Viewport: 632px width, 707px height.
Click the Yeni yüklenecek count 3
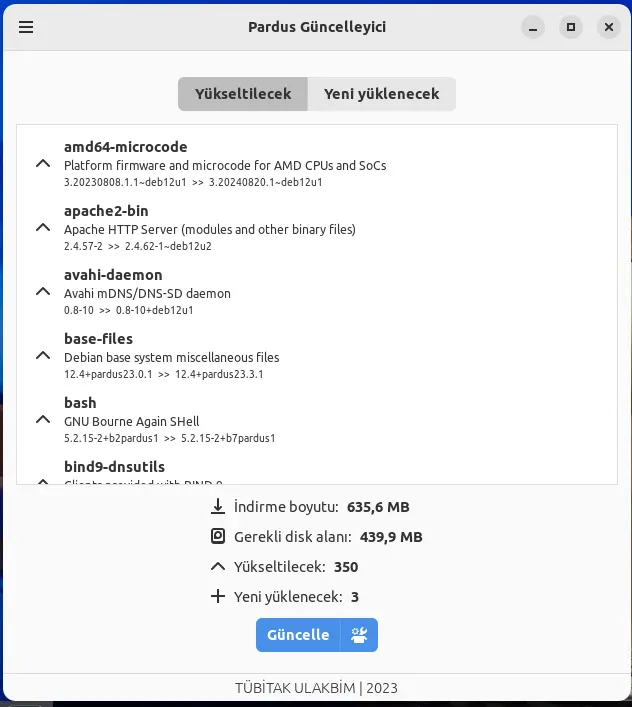pos(355,597)
